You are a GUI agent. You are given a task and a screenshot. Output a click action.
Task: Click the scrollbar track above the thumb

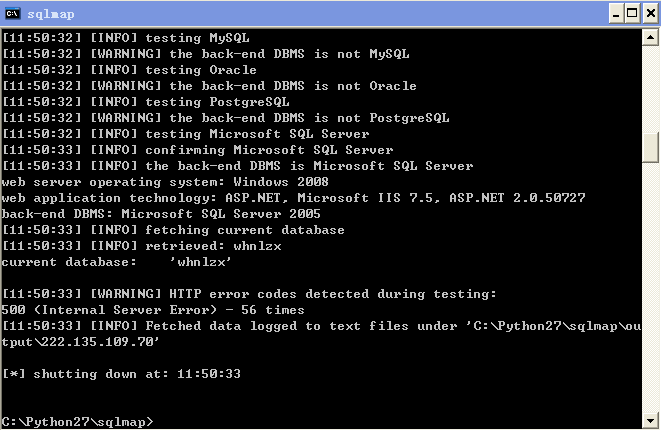click(650, 89)
